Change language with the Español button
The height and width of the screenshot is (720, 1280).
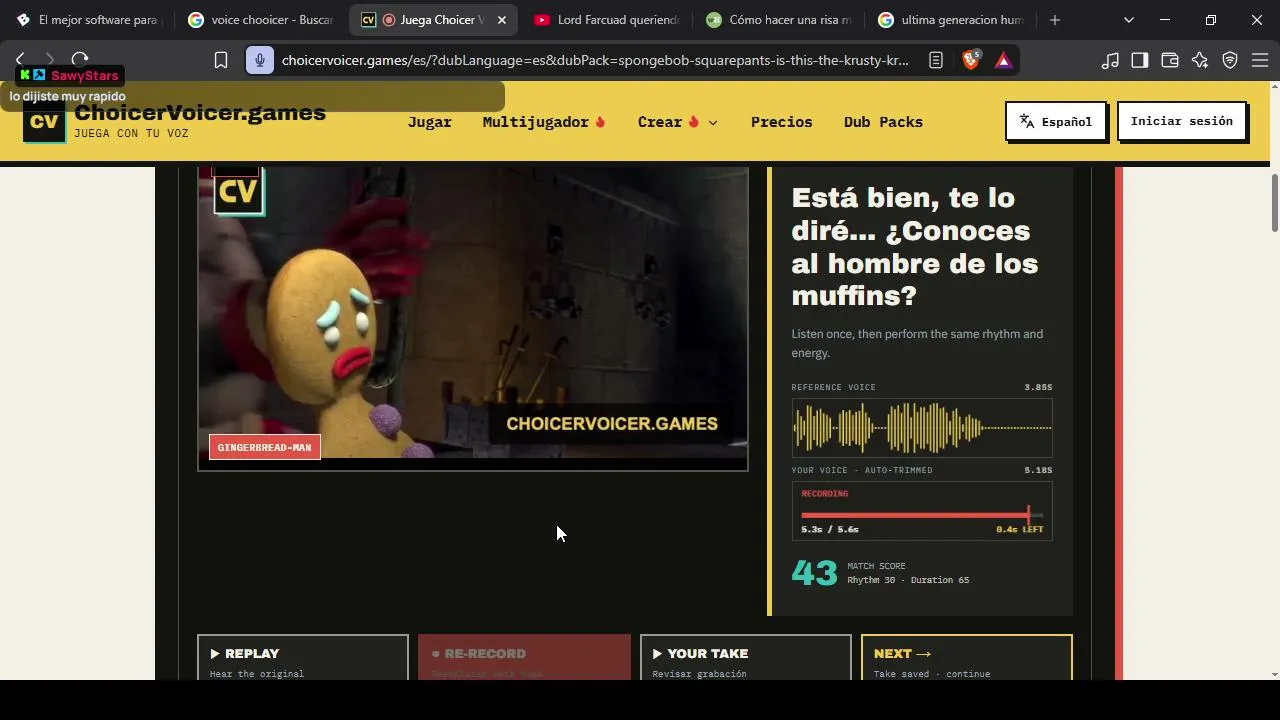pos(1056,122)
